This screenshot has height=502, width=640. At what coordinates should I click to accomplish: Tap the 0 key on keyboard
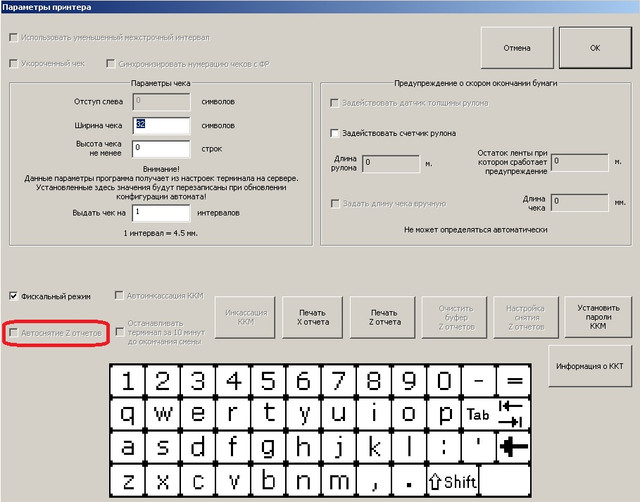[x=444, y=381]
